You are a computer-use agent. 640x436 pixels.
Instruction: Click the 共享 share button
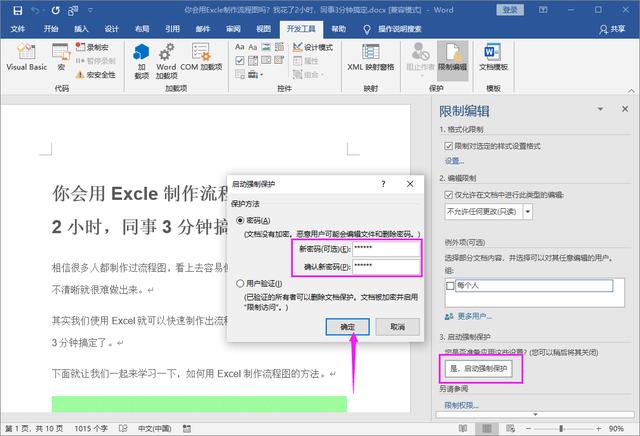(612, 29)
